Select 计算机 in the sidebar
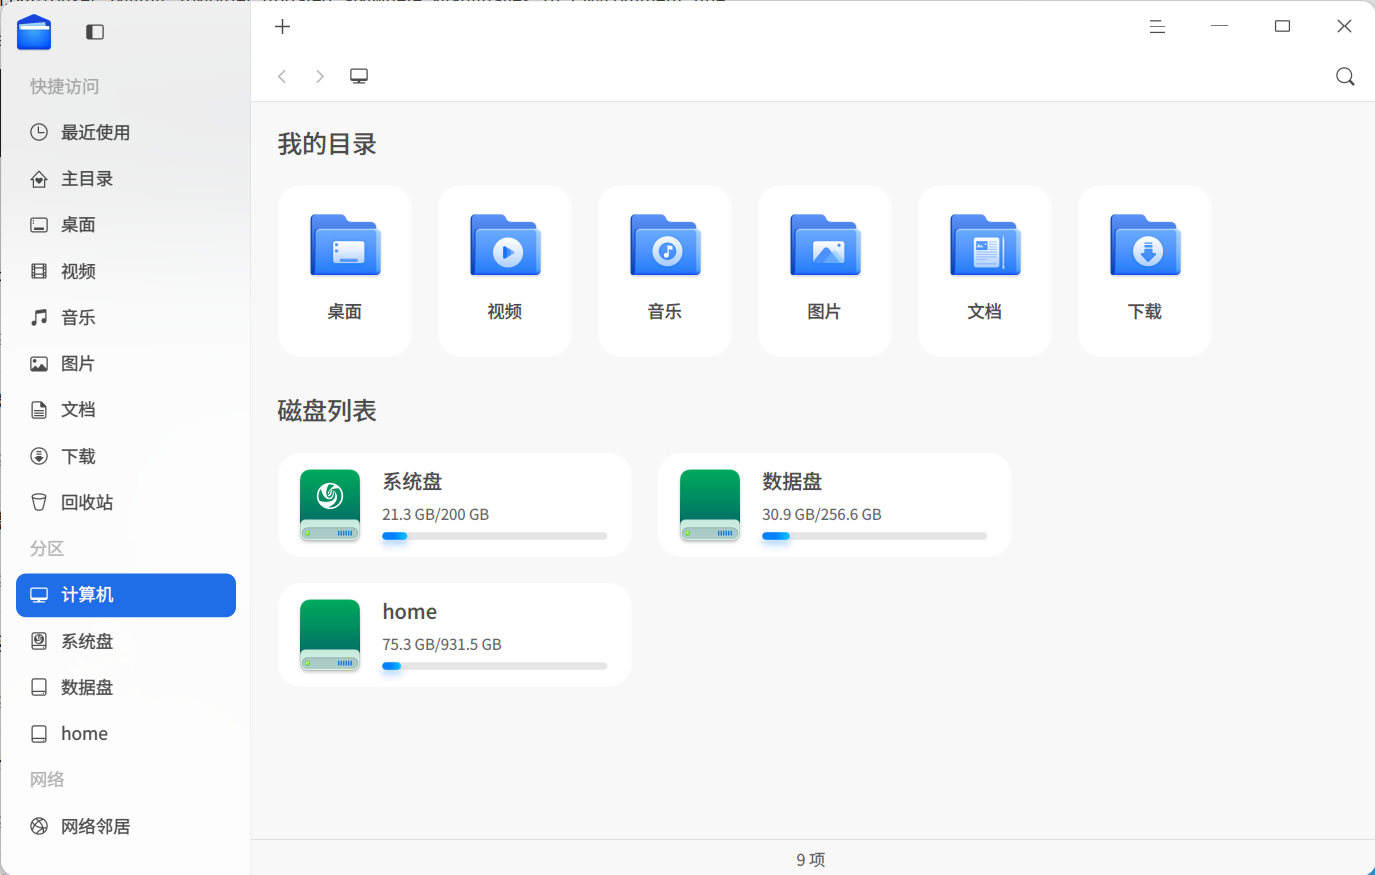 click(126, 595)
